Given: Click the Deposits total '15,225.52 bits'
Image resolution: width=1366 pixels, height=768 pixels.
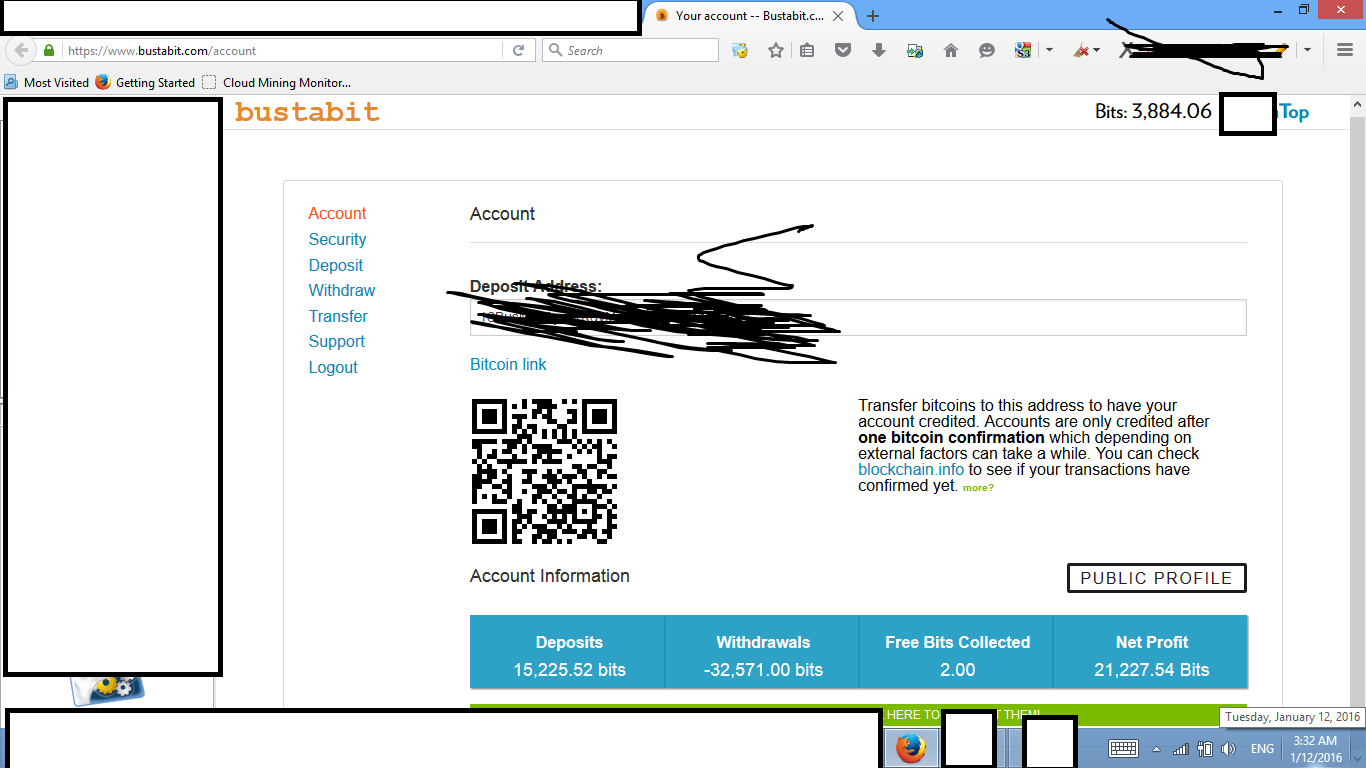Looking at the screenshot, I should (570, 670).
